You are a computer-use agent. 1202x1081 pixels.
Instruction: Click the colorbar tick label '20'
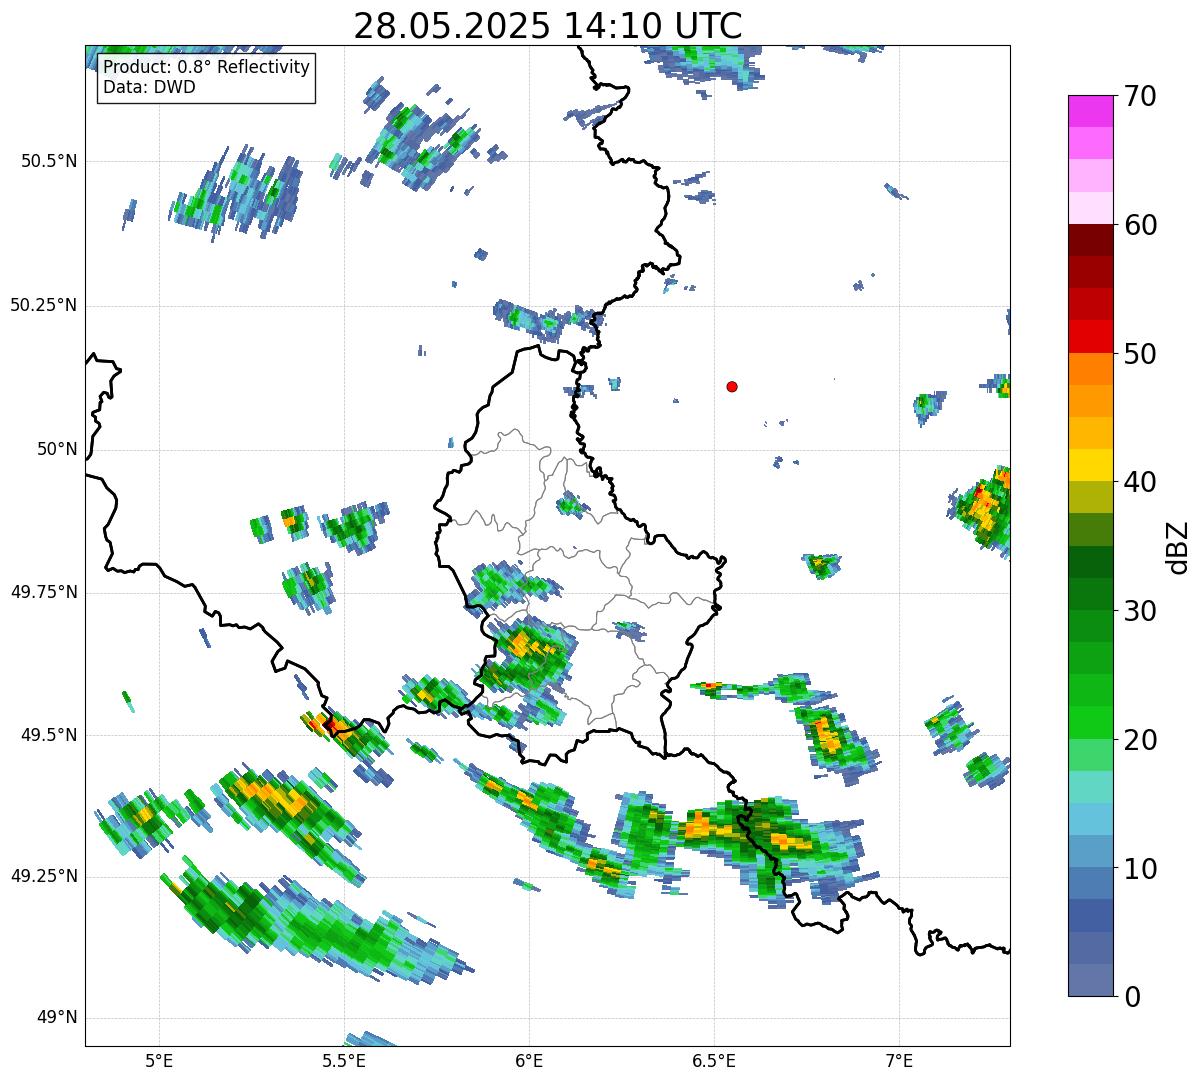[x=1139, y=741]
